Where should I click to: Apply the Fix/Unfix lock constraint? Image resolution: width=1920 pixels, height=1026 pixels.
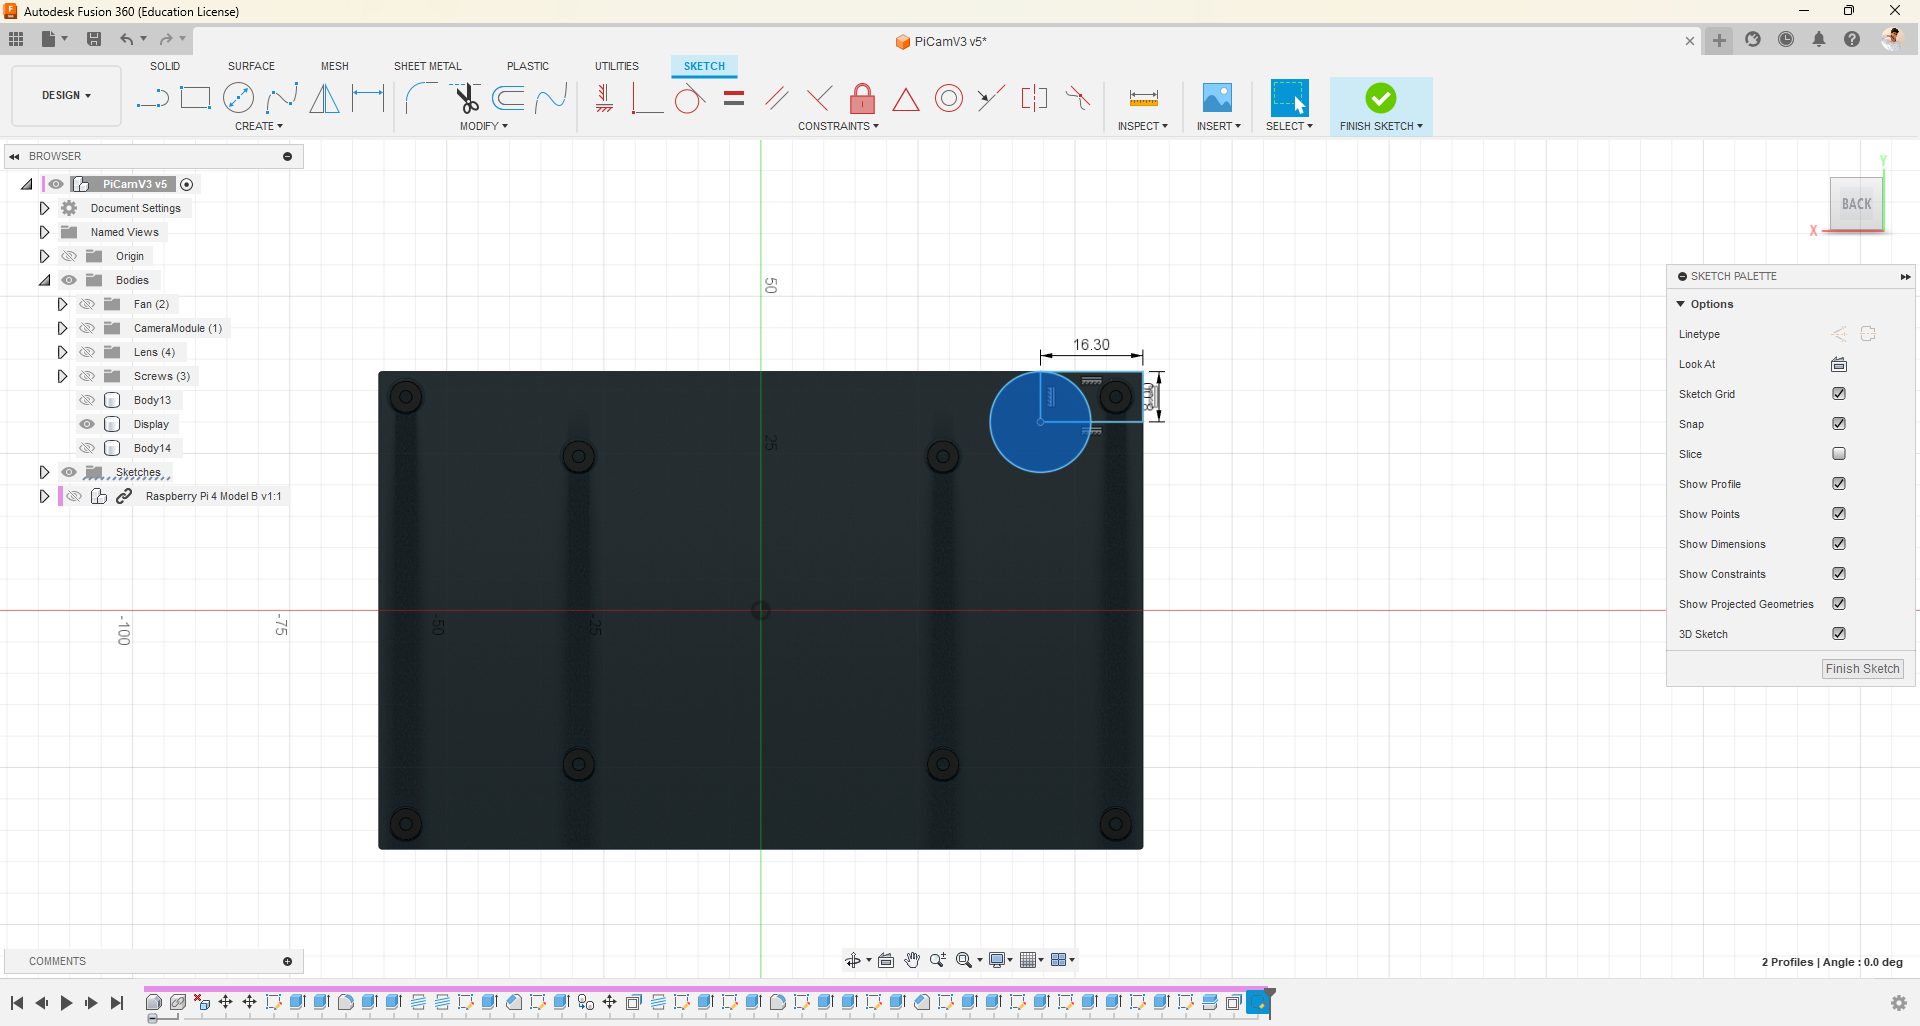pyautogui.click(x=862, y=98)
